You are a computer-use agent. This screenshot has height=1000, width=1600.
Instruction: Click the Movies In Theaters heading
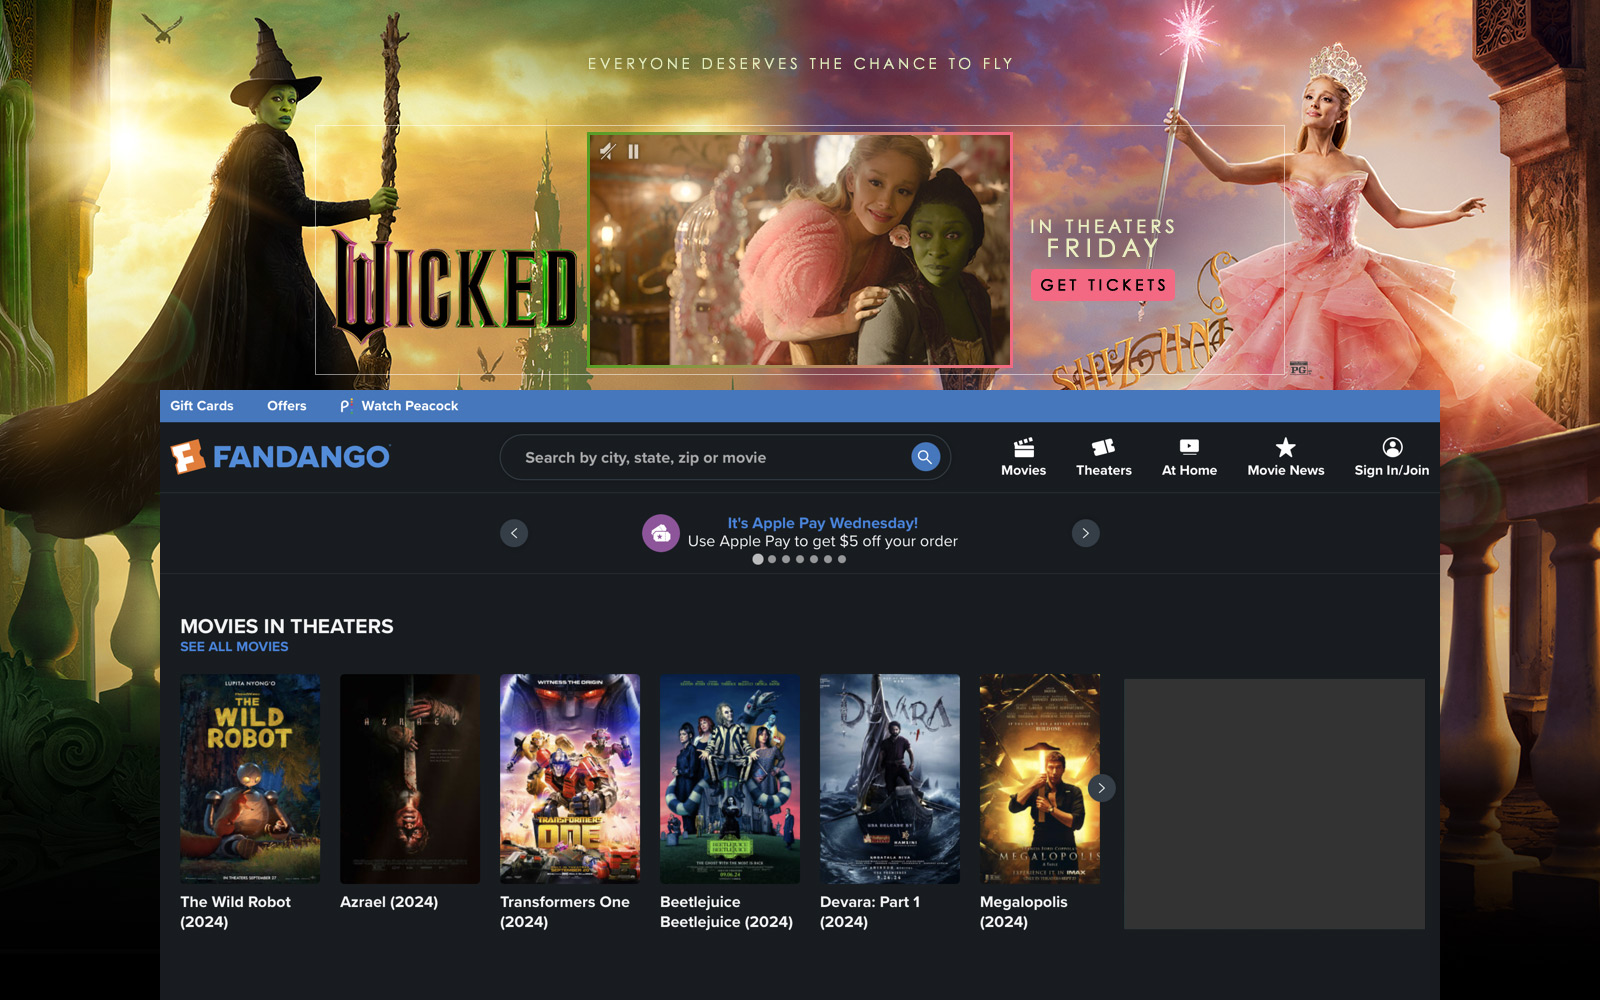(x=287, y=626)
